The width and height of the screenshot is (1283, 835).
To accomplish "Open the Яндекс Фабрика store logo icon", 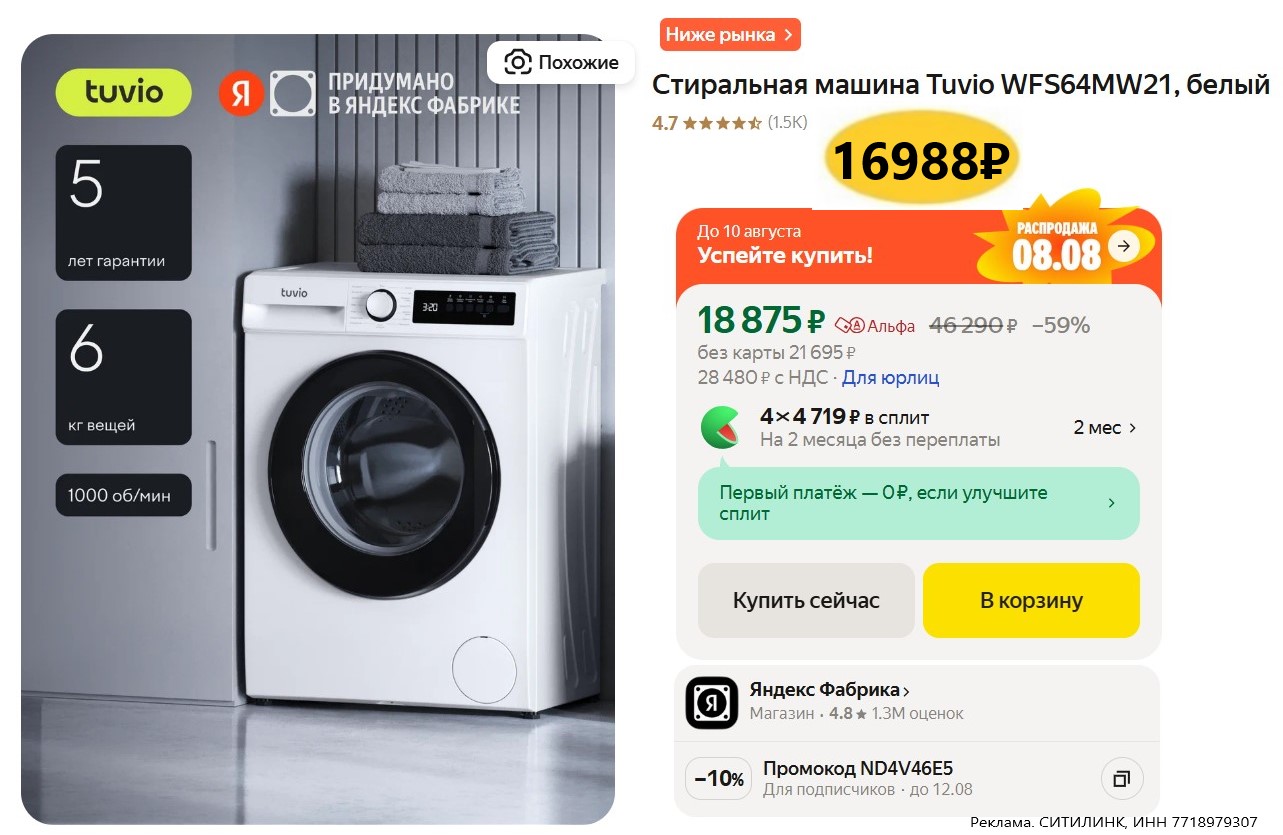I will pyautogui.click(x=711, y=703).
